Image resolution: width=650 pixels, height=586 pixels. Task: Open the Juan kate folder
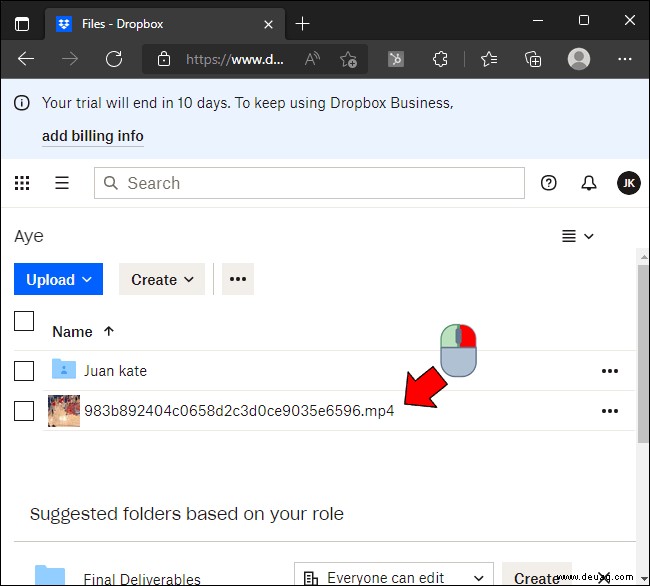[115, 371]
